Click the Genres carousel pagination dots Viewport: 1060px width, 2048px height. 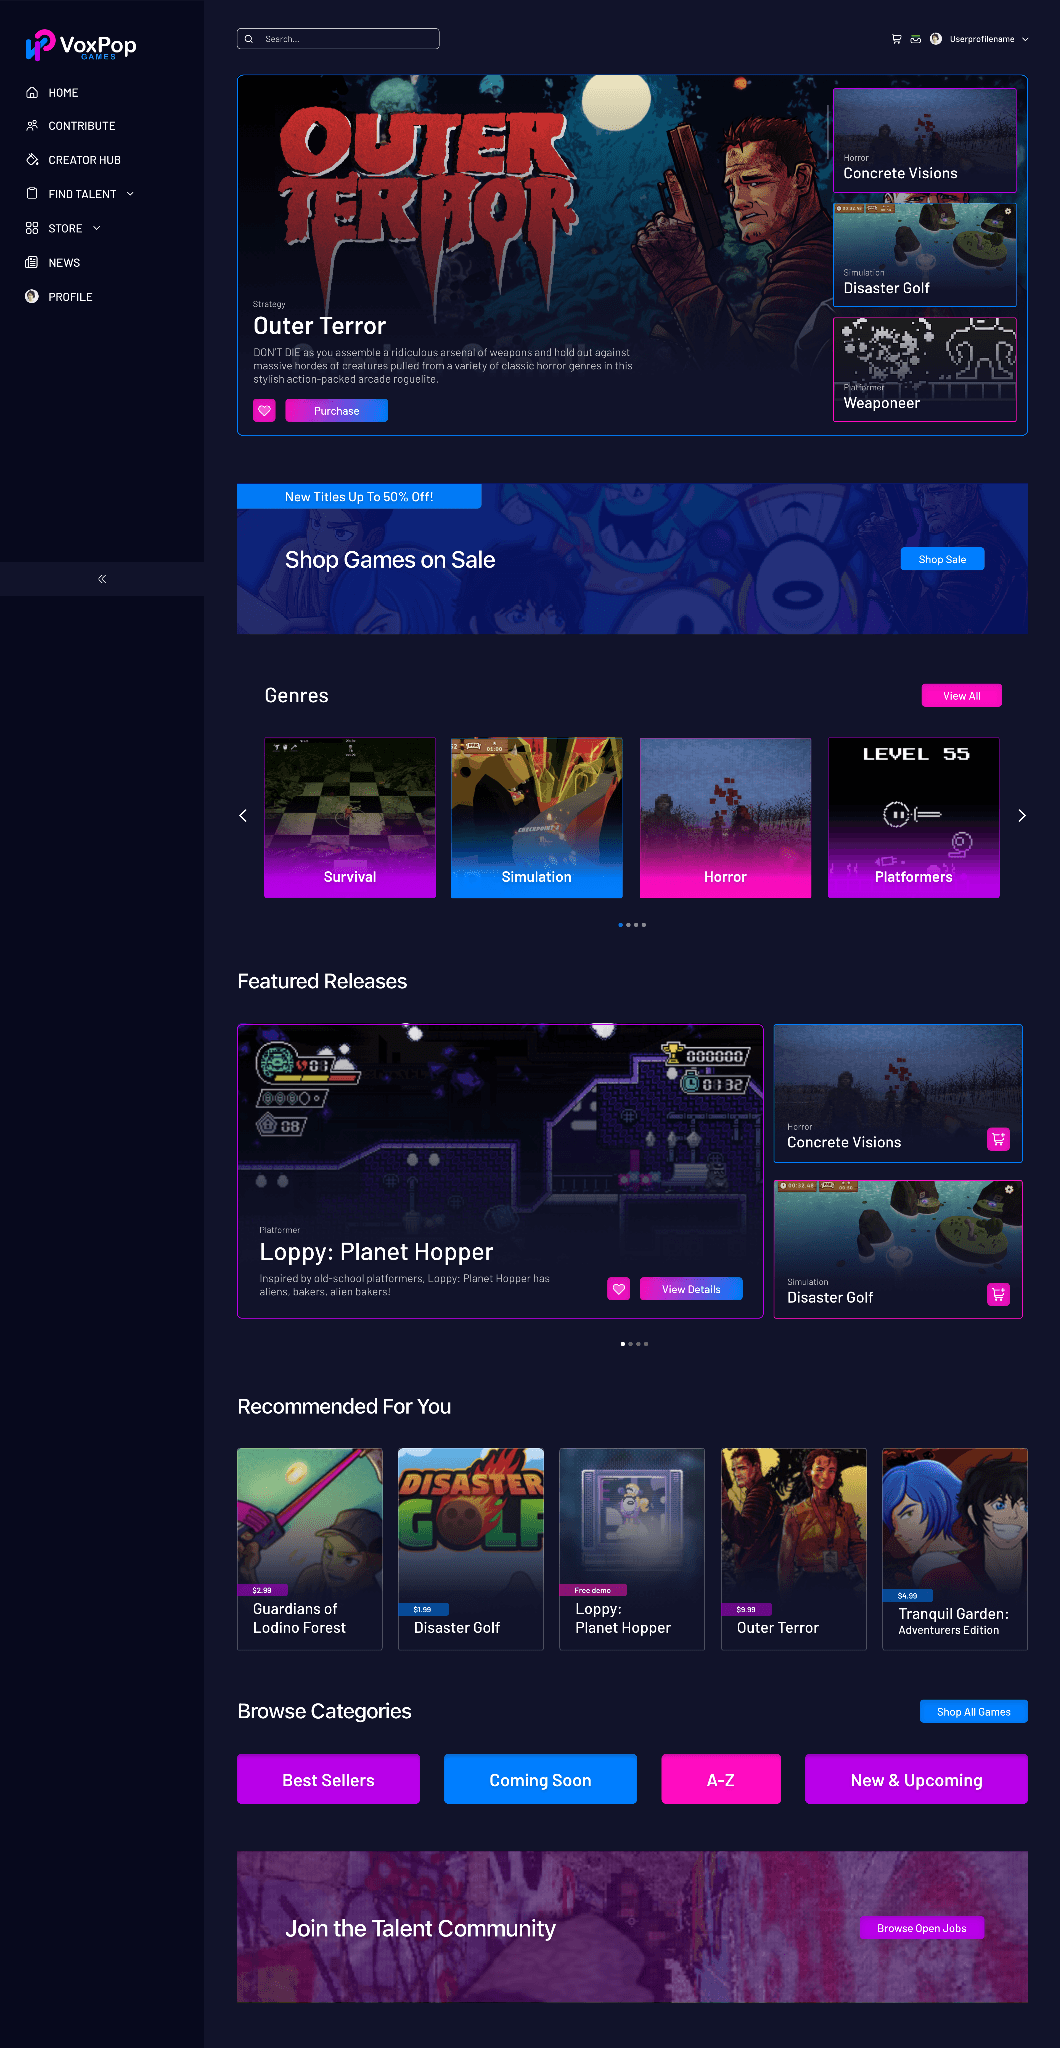pos(632,925)
